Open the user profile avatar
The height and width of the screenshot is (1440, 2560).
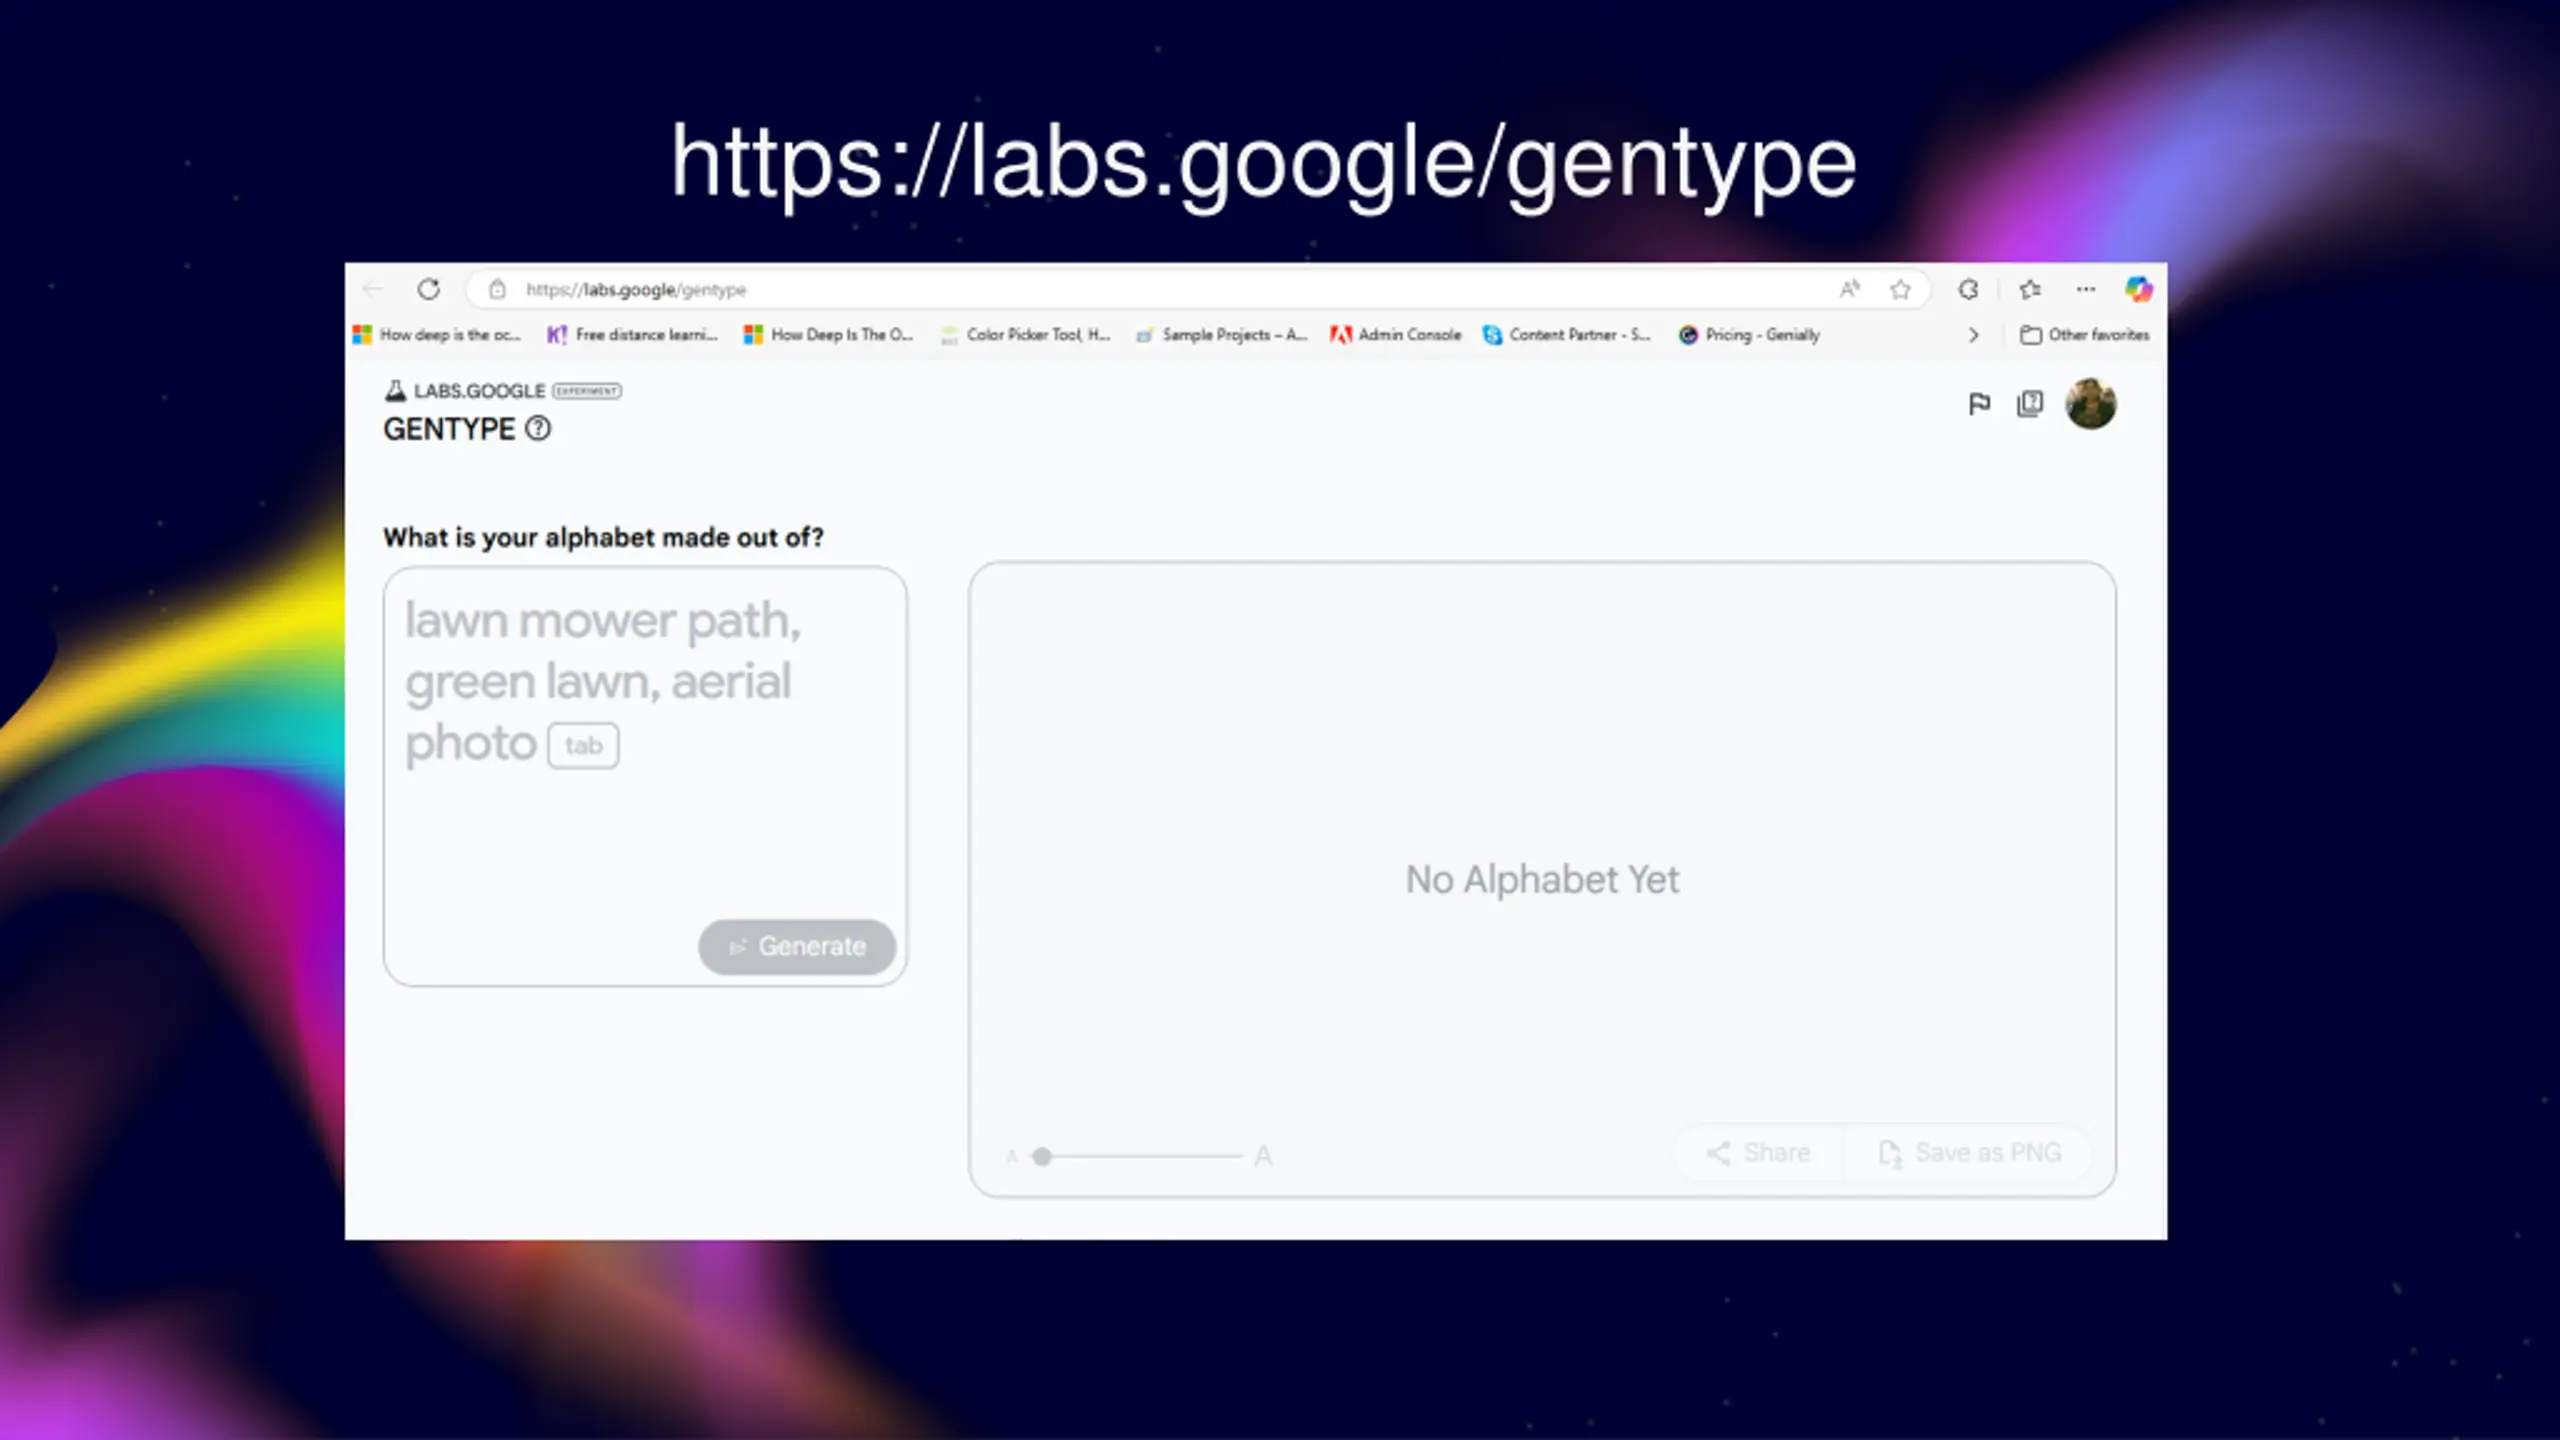point(2091,404)
